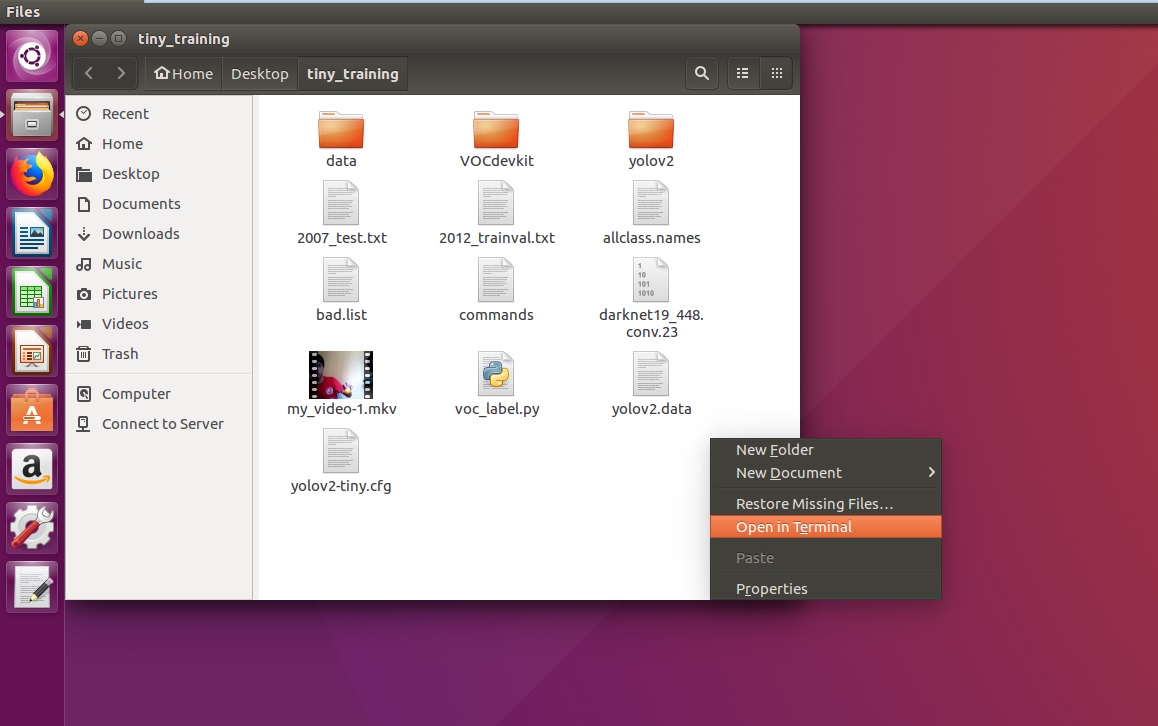Click the search magnifier icon in toolbar
The height and width of the screenshot is (726, 1158).
click(x=702, y=73)
